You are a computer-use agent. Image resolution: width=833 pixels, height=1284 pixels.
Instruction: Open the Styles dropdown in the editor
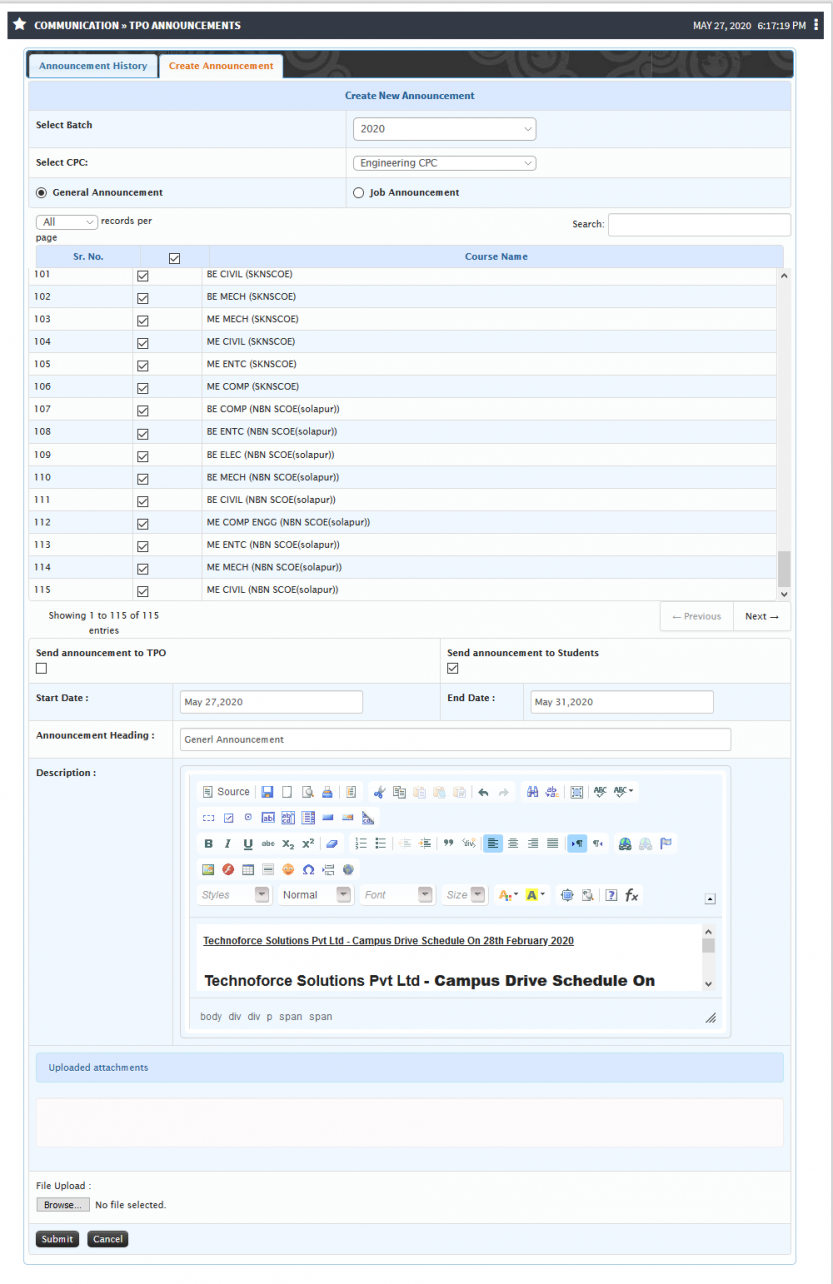tap(233, 895)
